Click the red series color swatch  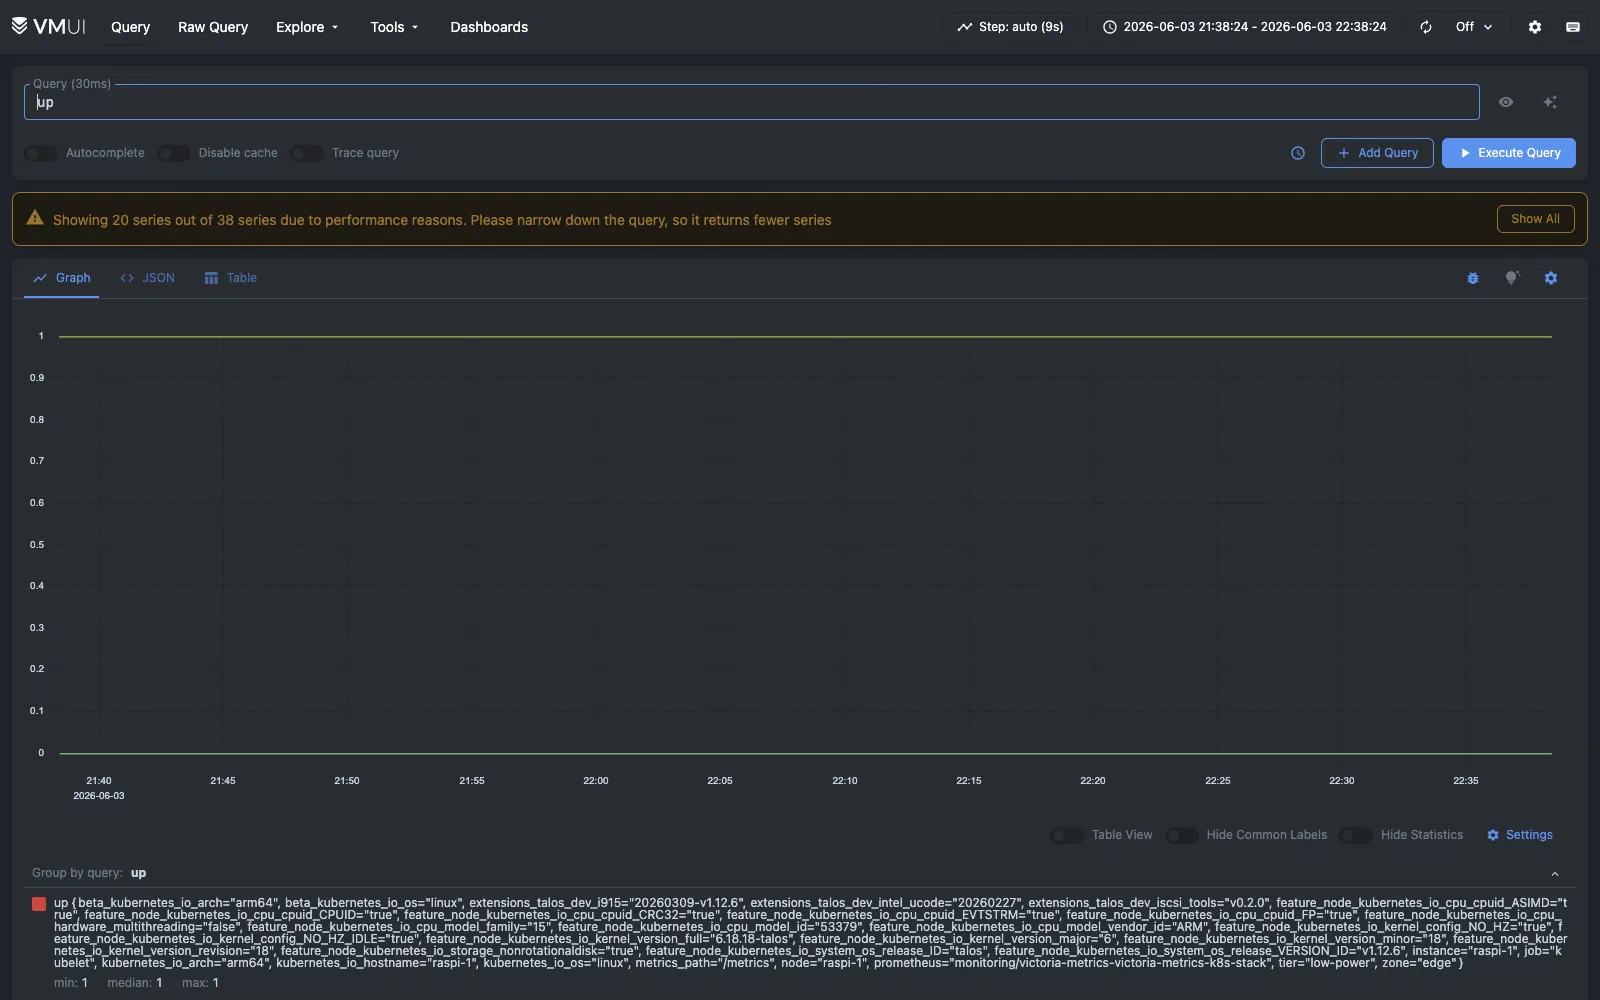click(x=39, y=904)
